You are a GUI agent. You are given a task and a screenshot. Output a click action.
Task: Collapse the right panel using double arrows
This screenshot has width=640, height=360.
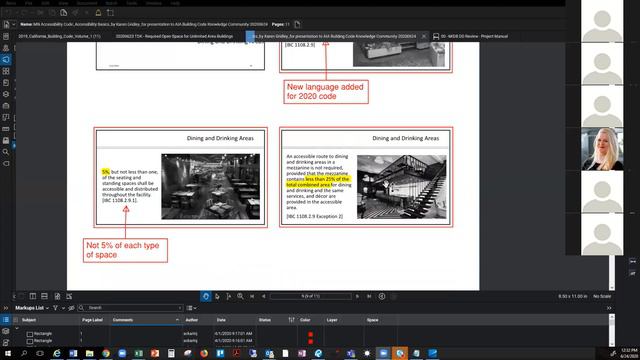(x=609, y=308)
